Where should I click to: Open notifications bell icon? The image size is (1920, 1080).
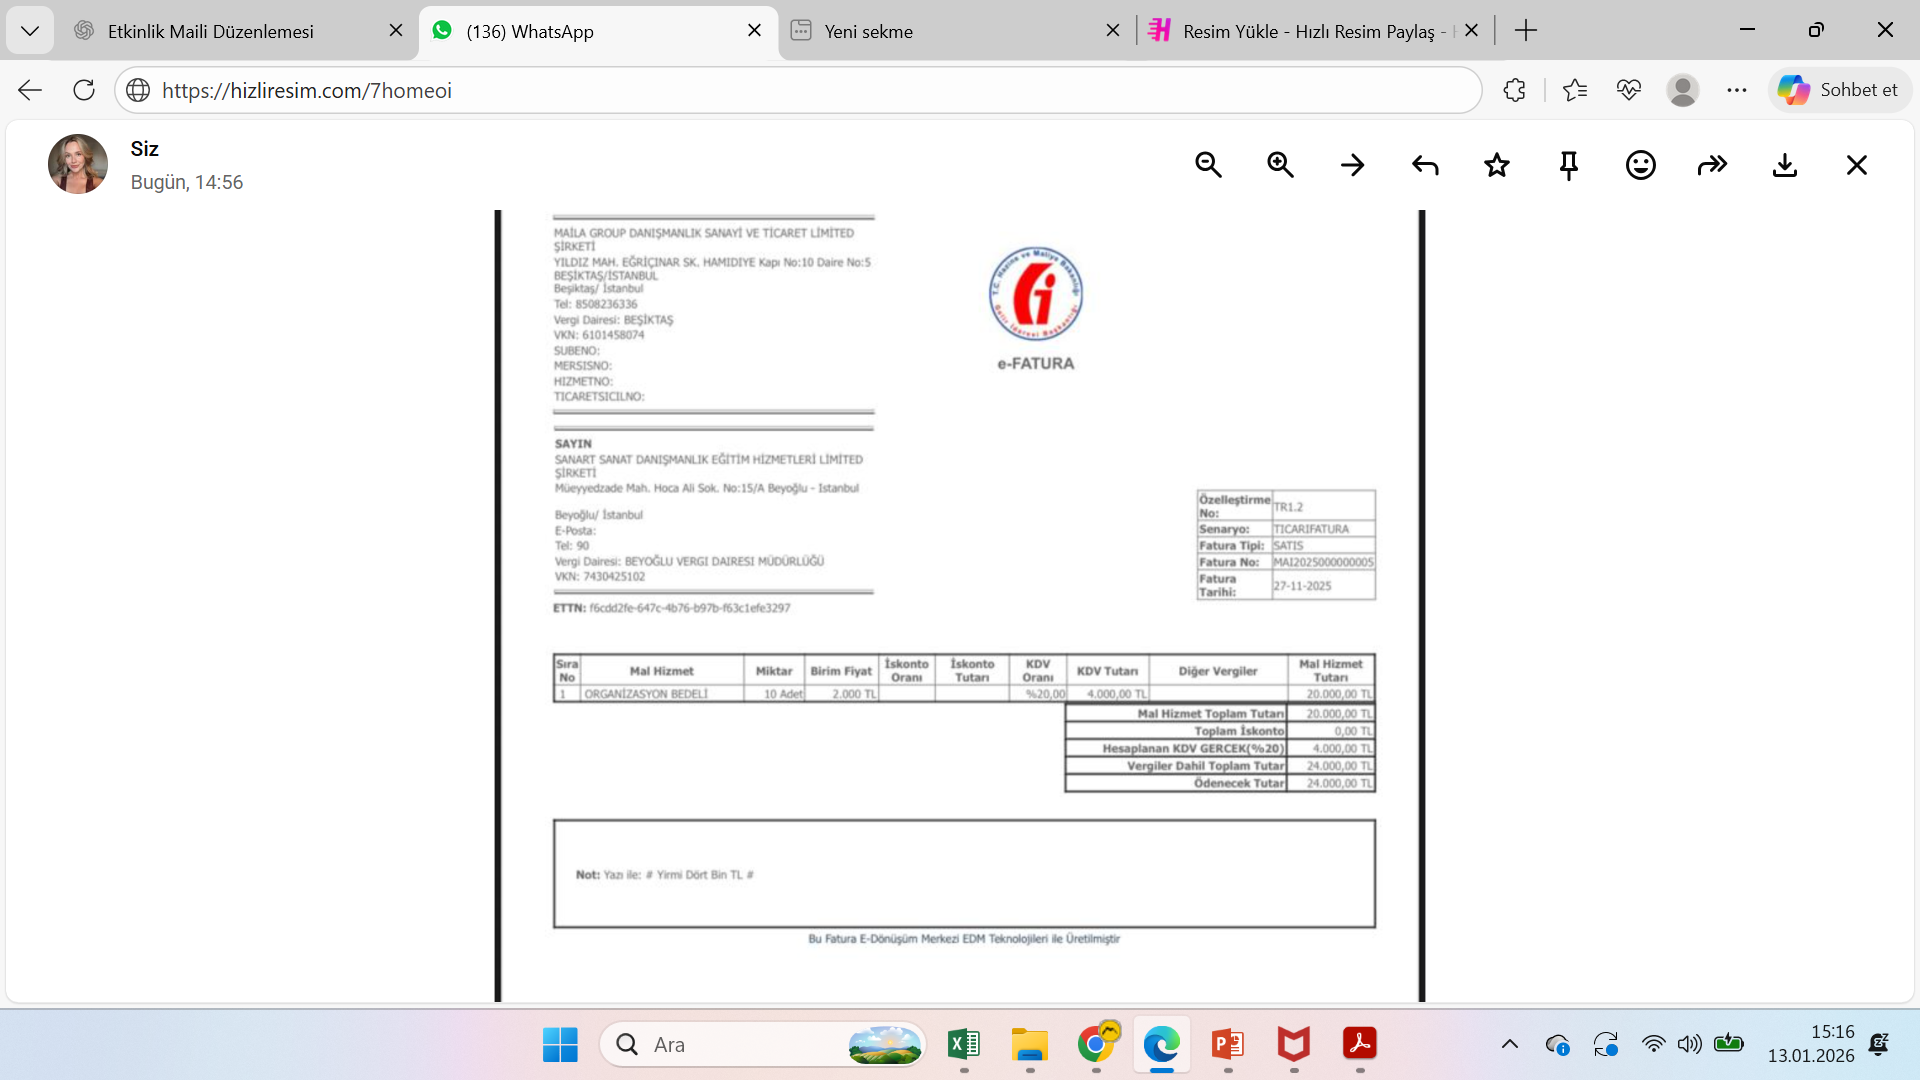(x=1879, y=1045)
